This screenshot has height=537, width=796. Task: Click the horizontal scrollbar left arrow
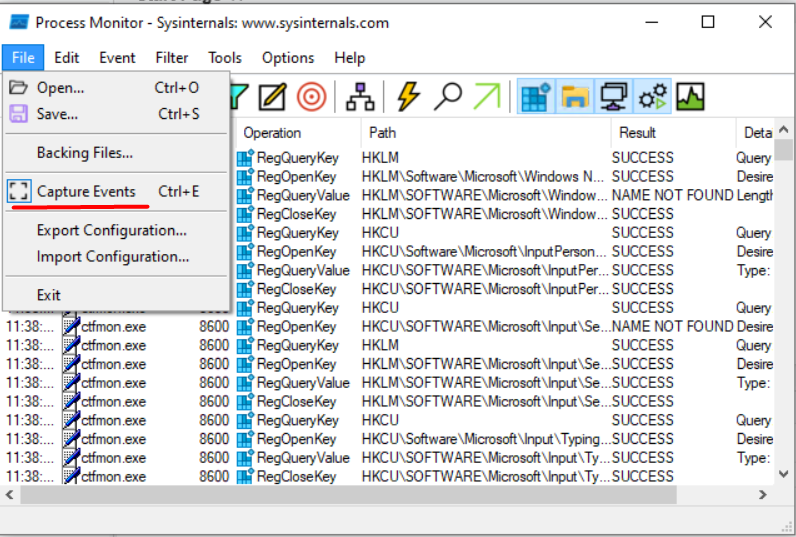10,494
